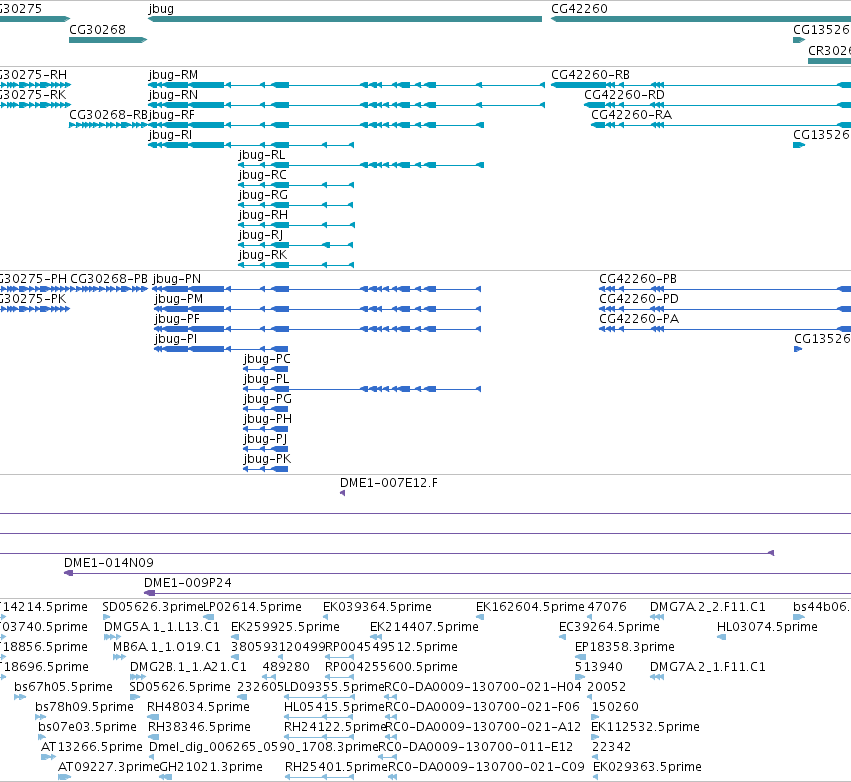Screen dimensions: 851x782
Task: Click protein feature jbug-PK
Action: [x=267, y=460]
